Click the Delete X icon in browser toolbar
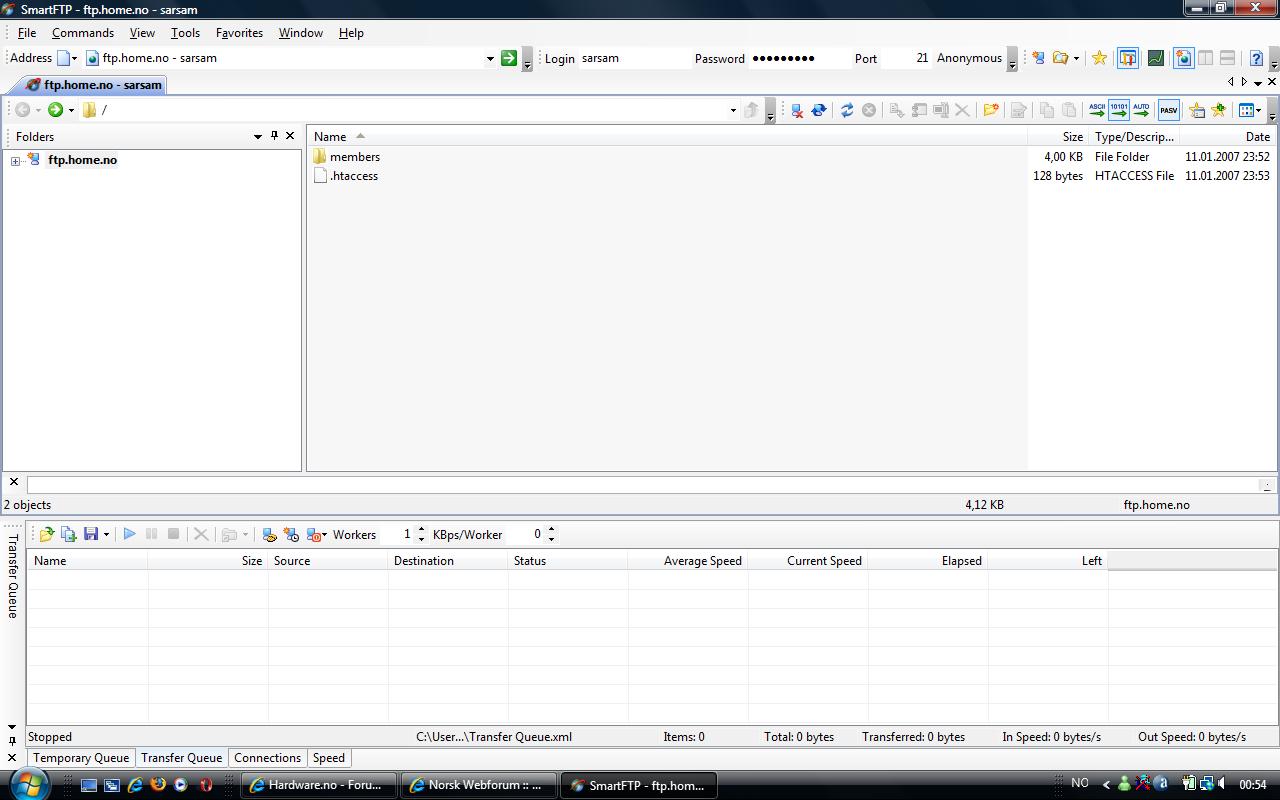This screenshot has height=800, width=1280. pyautogui.click(x=962, y=110)
